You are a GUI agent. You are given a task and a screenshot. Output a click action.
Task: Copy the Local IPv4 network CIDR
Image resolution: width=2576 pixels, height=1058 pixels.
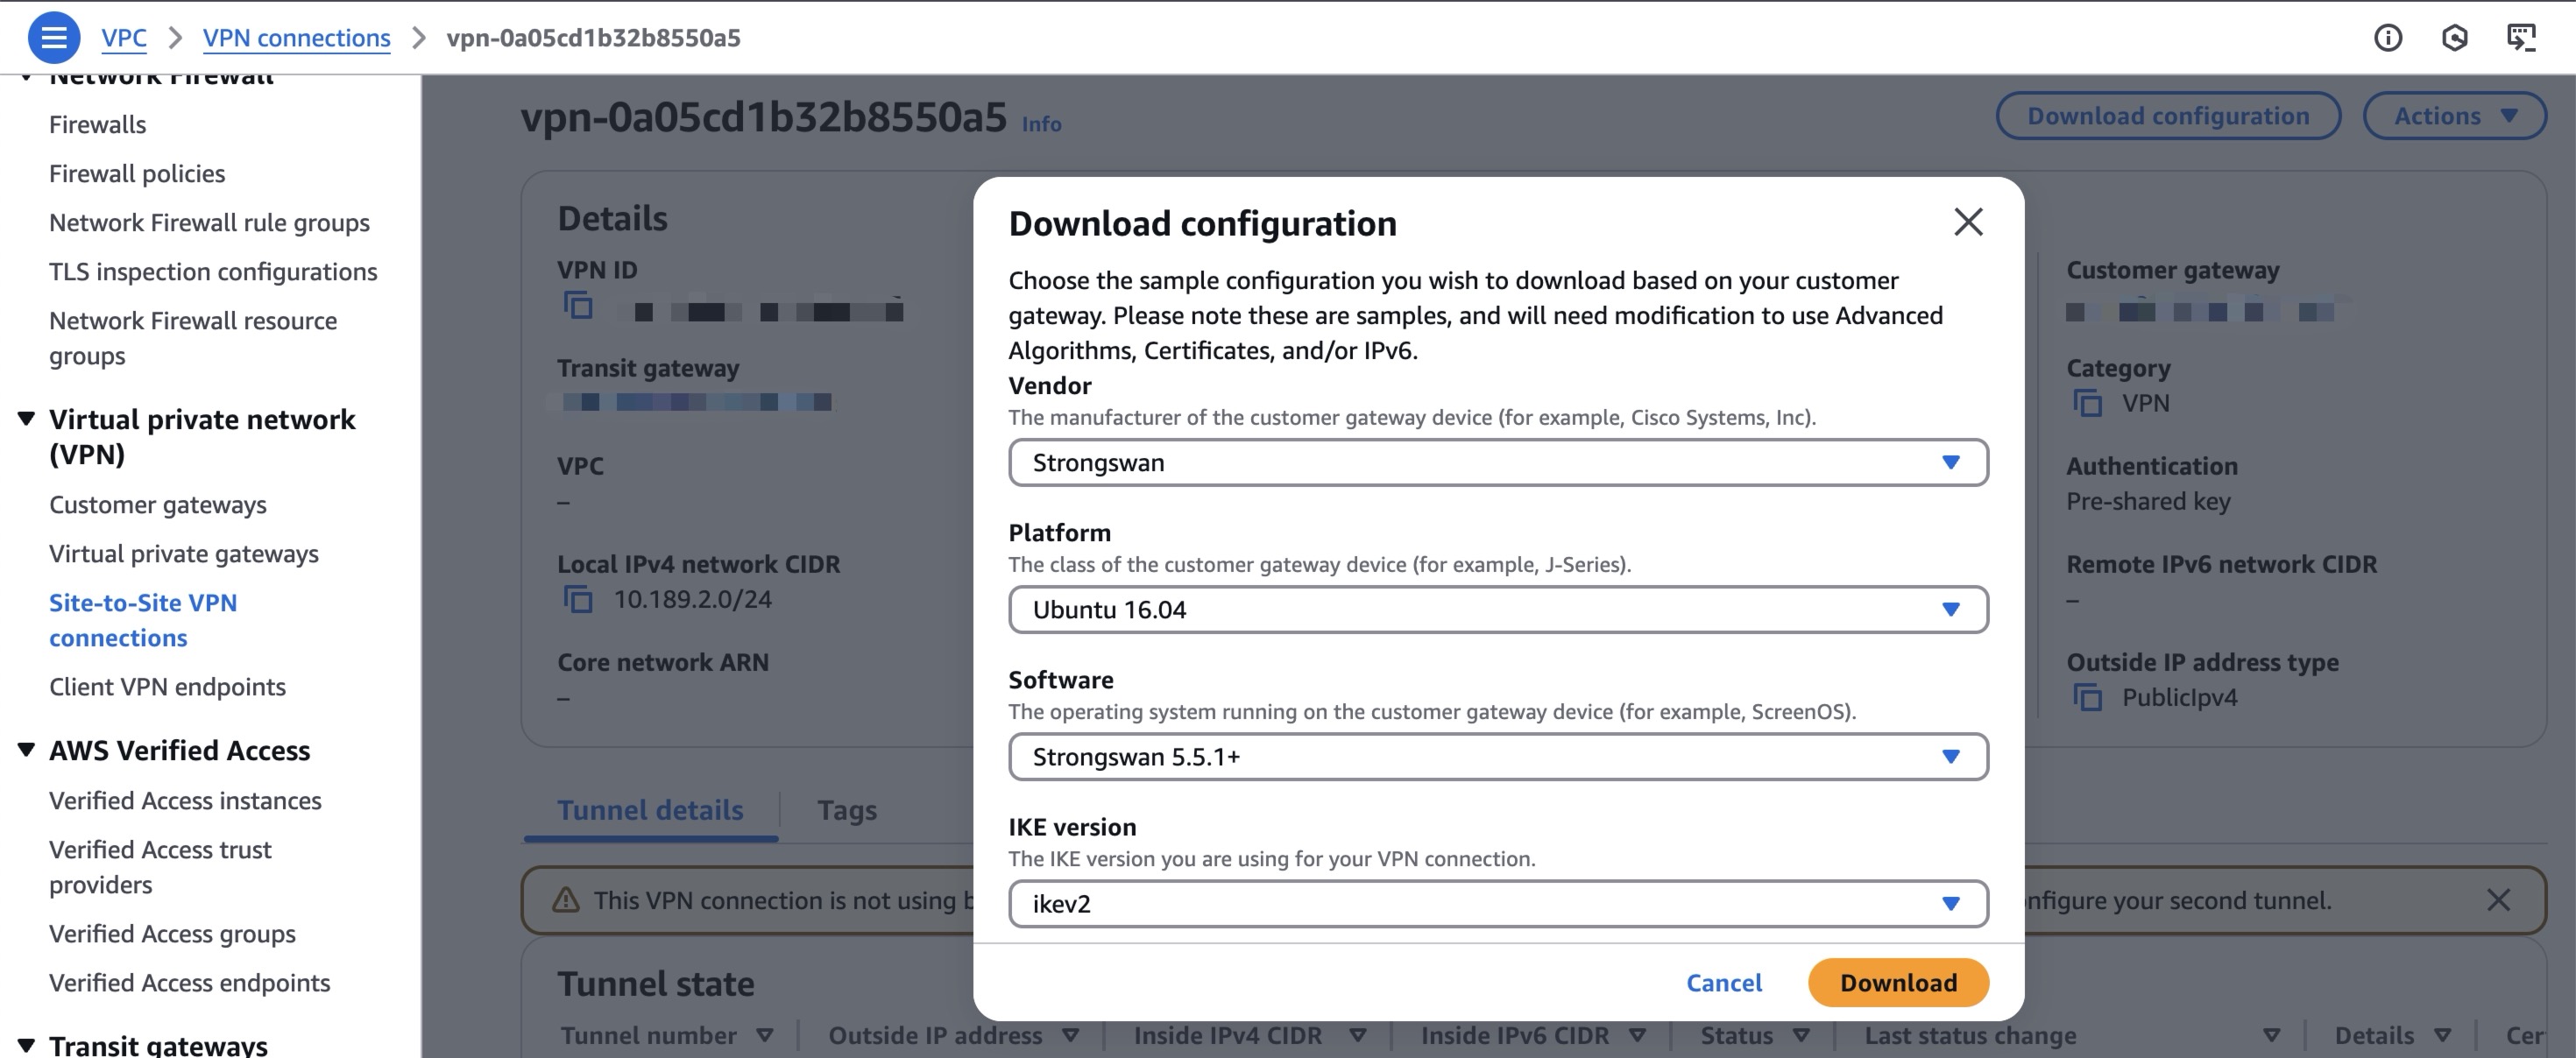(x=578, y=599)
